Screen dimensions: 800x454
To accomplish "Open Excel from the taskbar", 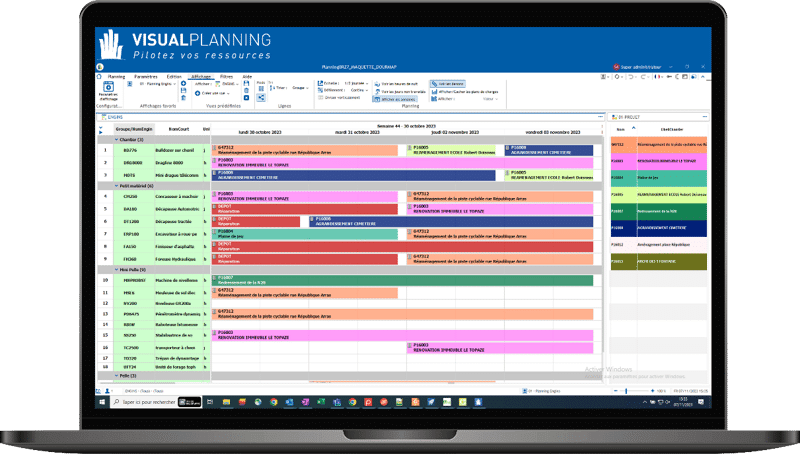I will tap(321, 402).
